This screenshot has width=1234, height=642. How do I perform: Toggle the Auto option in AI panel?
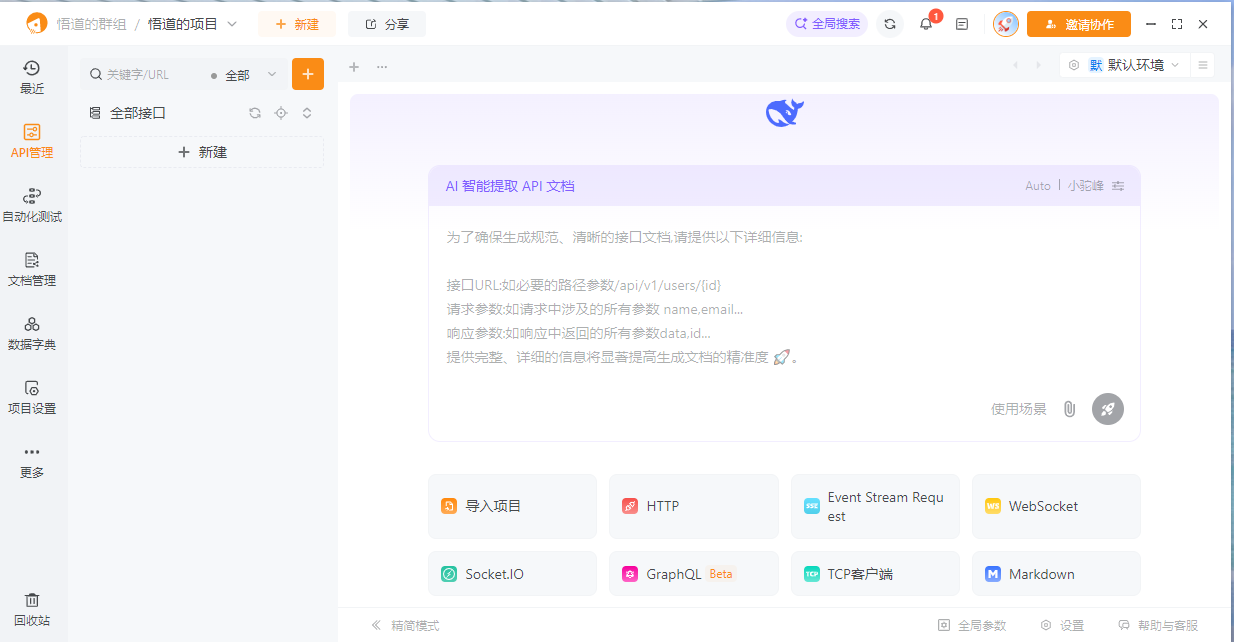(x=1038, y=186)
